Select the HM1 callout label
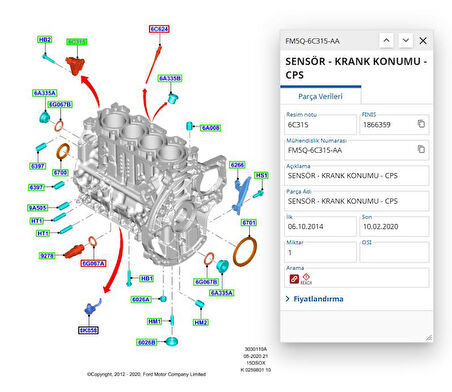 (x=155, y=322)
